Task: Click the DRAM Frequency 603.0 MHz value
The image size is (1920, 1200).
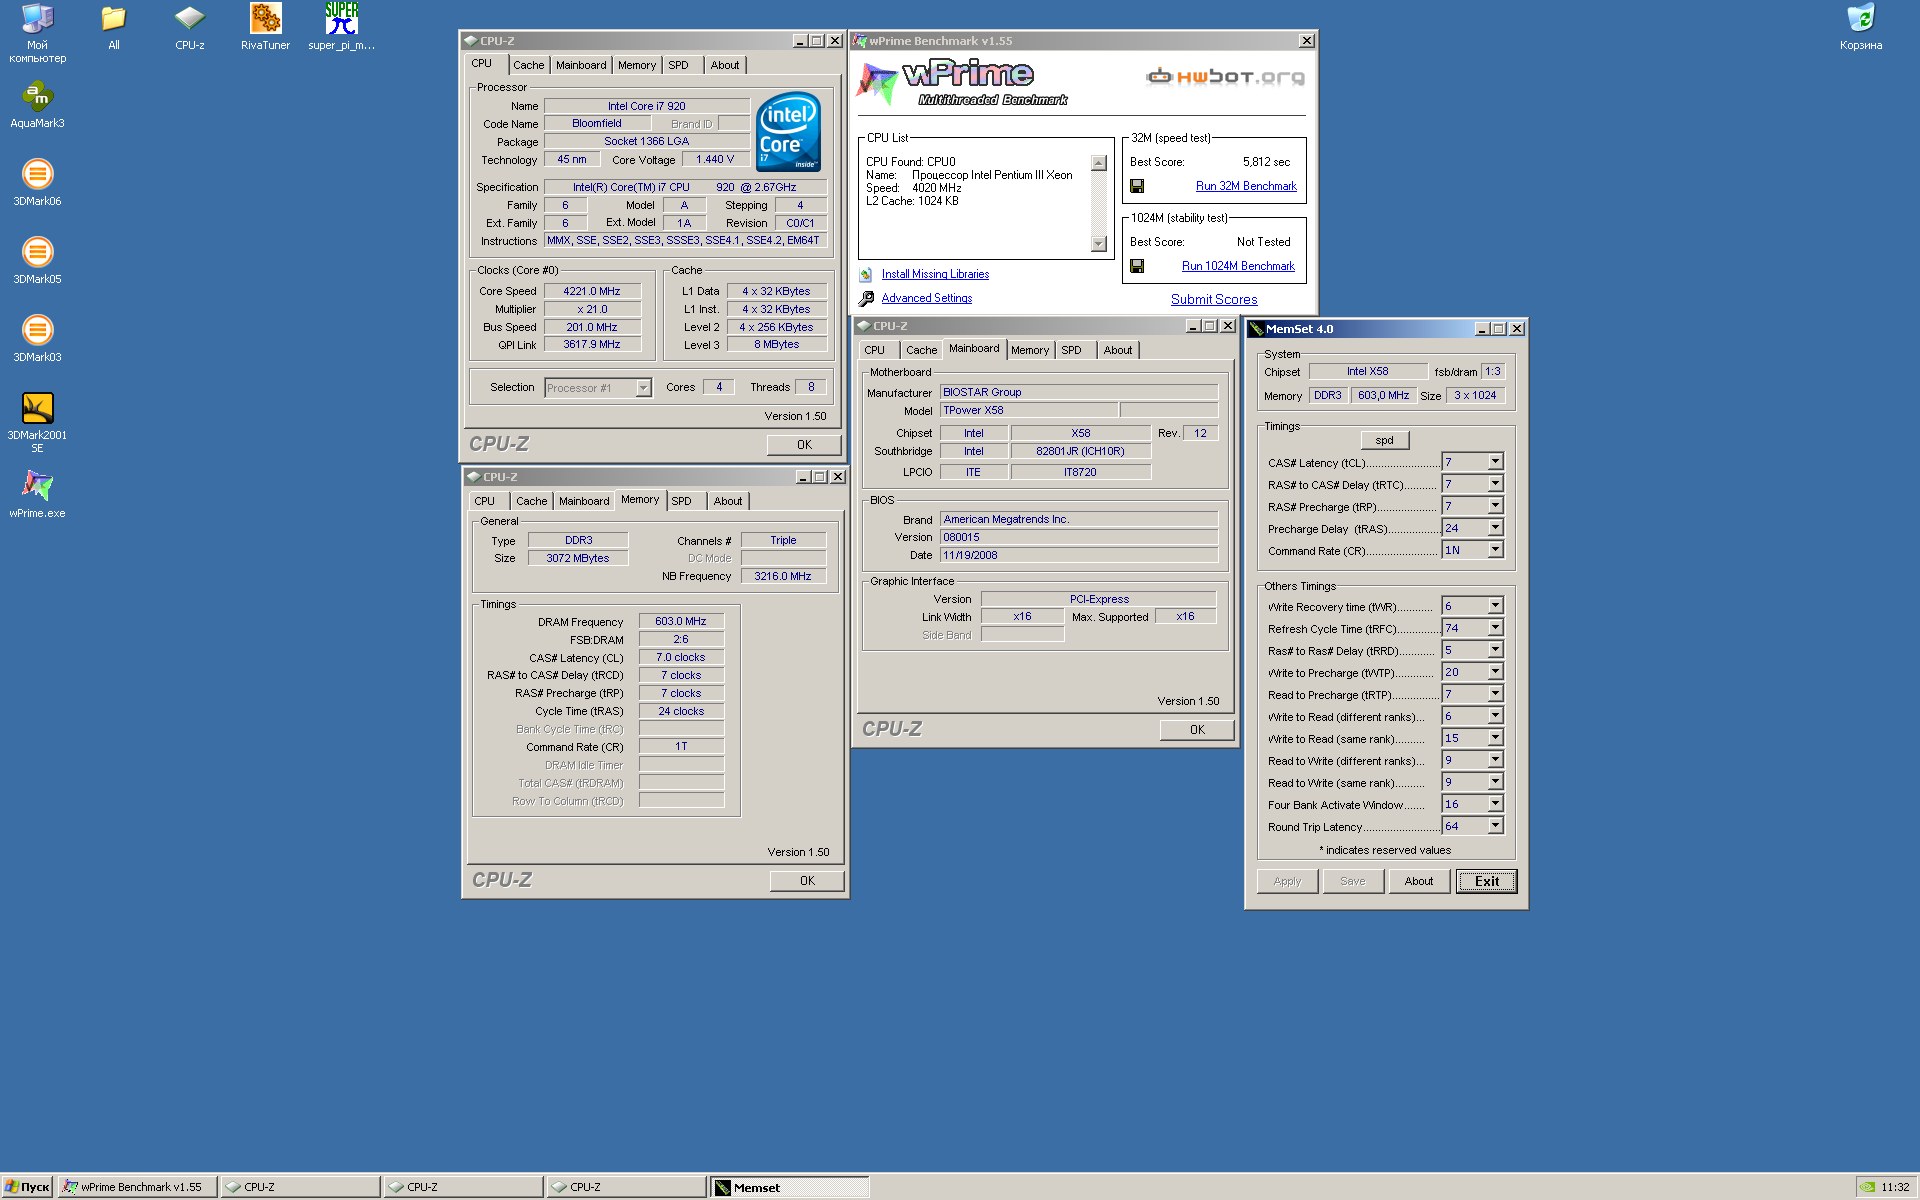Action: click(681, 621)
